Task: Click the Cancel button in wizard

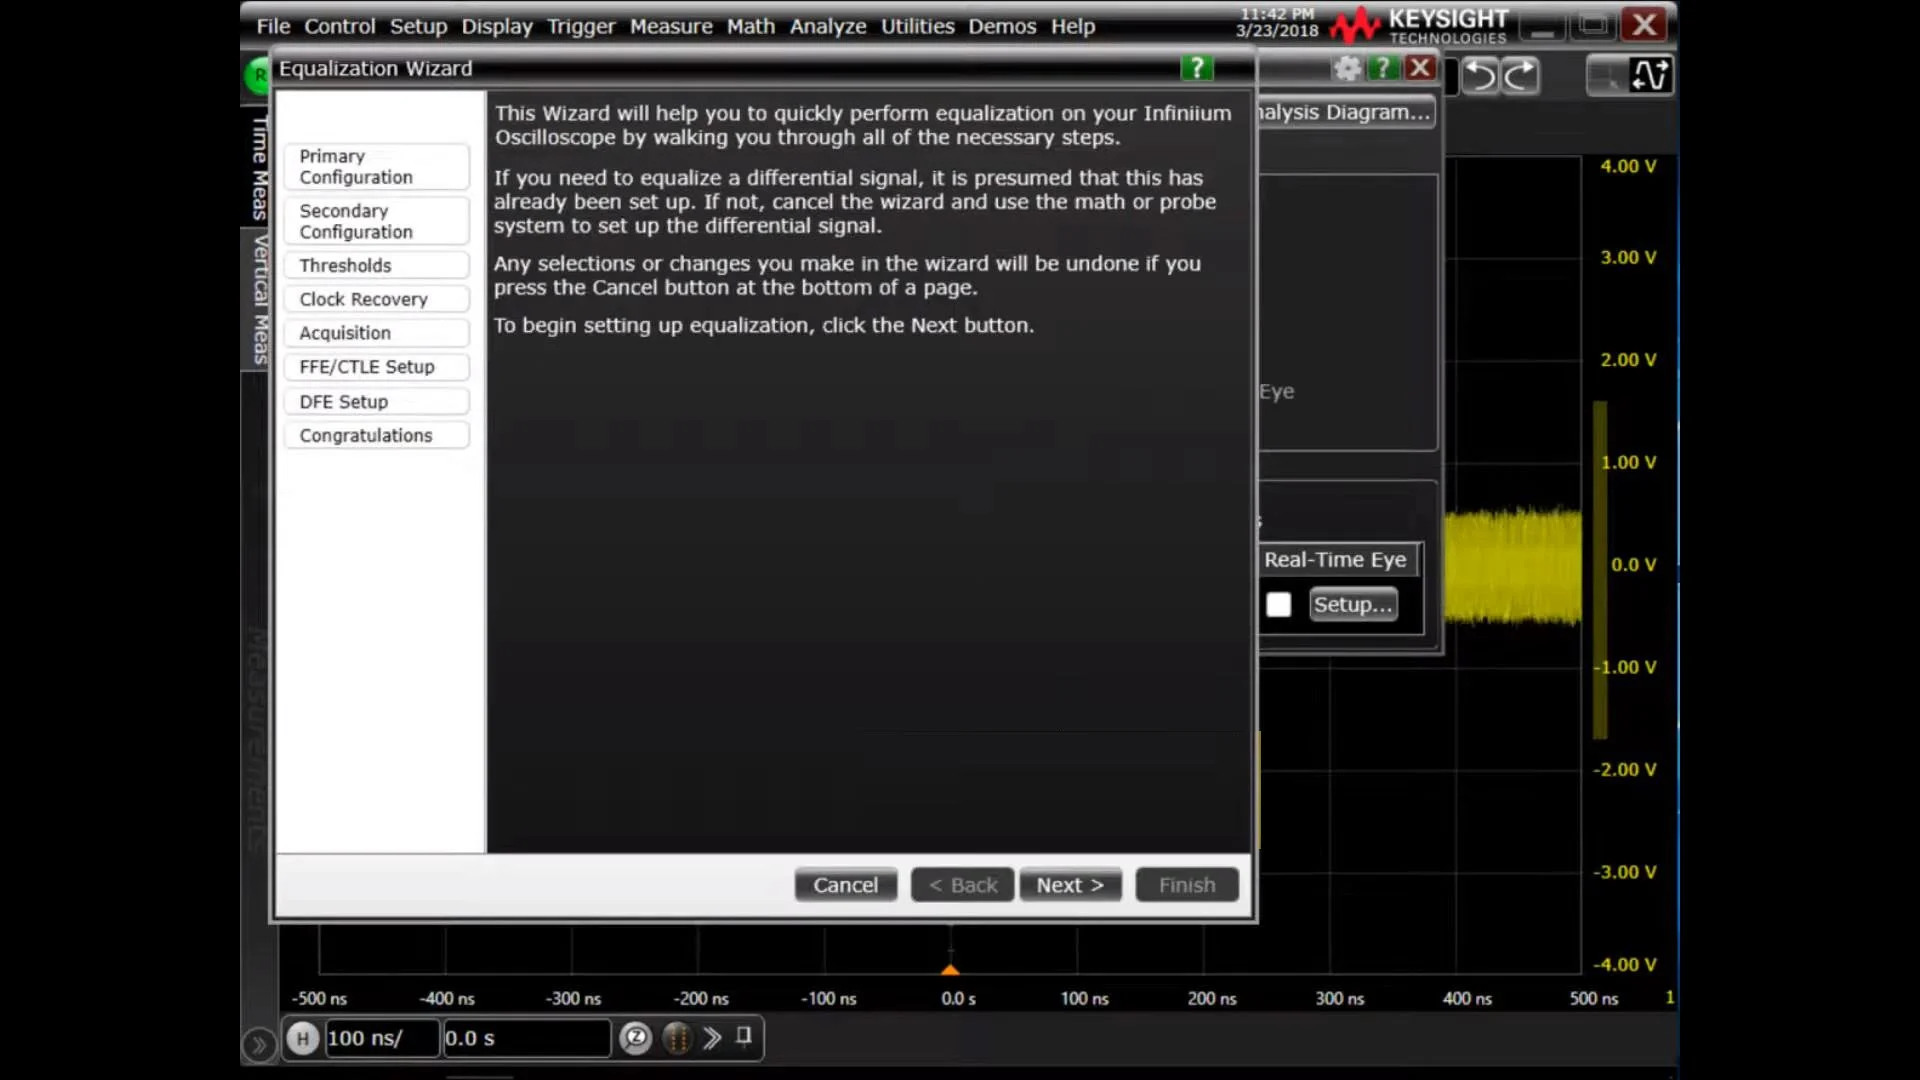Action: pos(845,885)
